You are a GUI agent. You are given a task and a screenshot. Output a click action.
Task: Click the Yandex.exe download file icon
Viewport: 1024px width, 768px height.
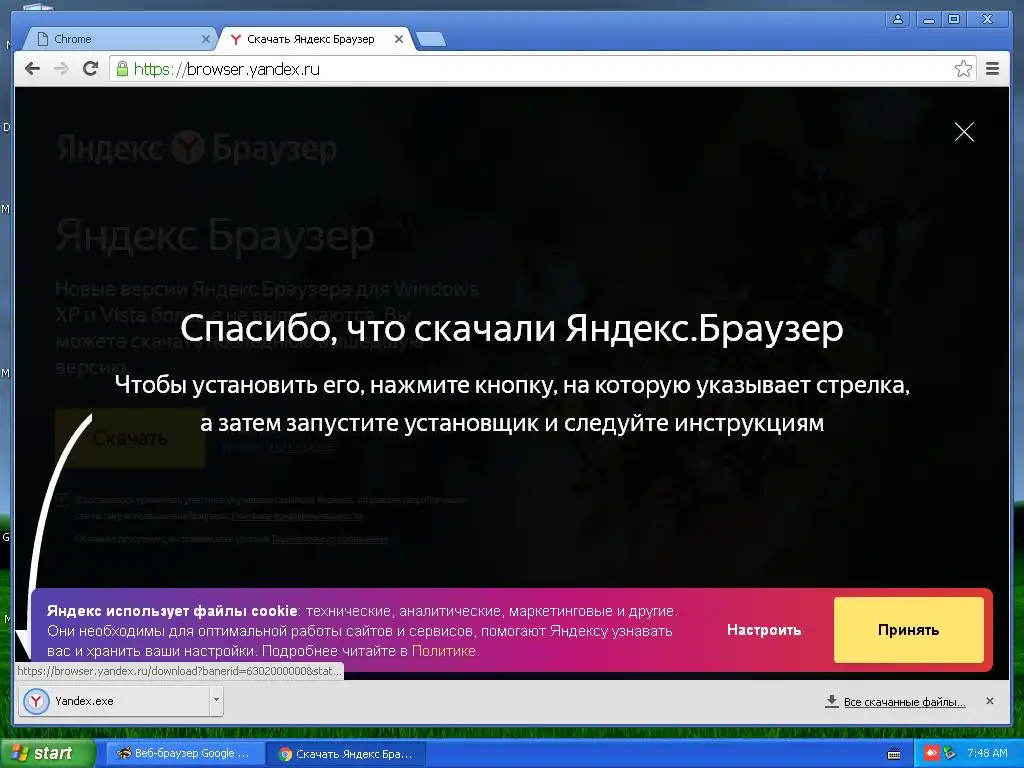[x=36, y=701]
